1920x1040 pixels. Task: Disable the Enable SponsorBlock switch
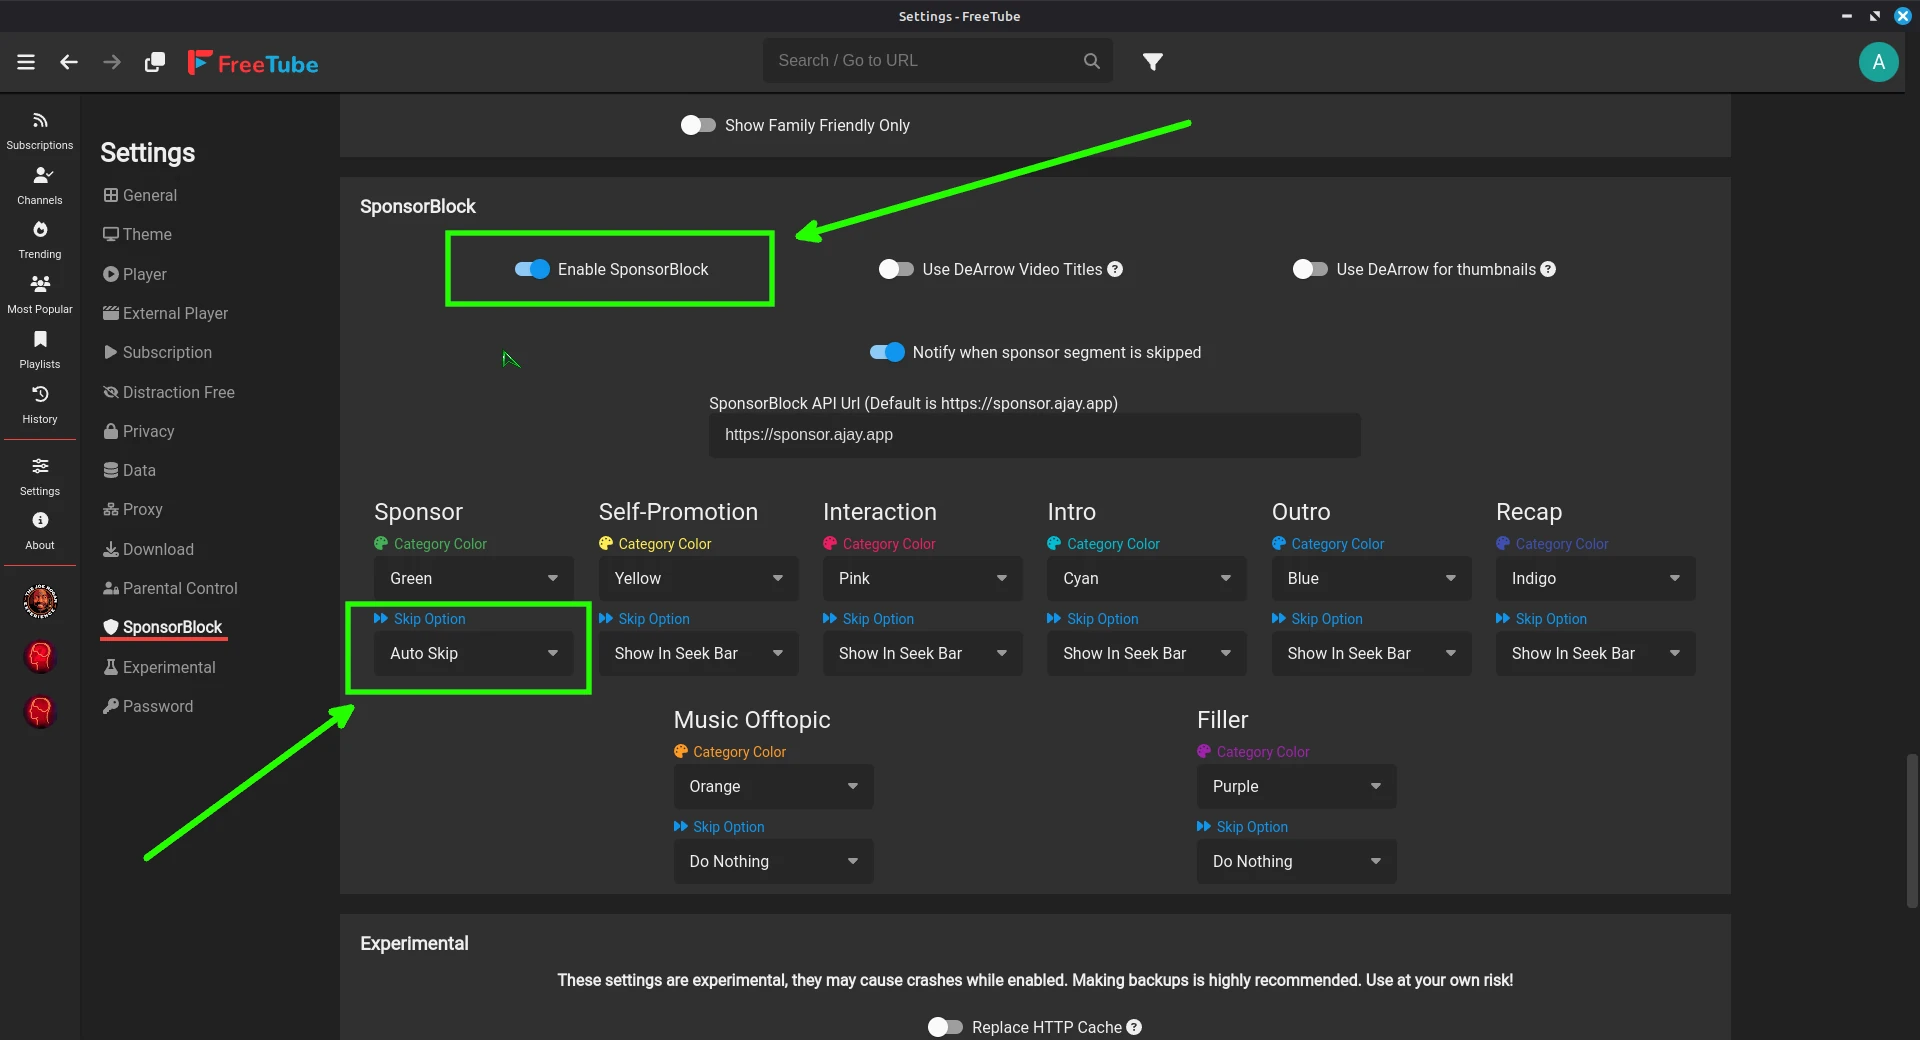532,269
